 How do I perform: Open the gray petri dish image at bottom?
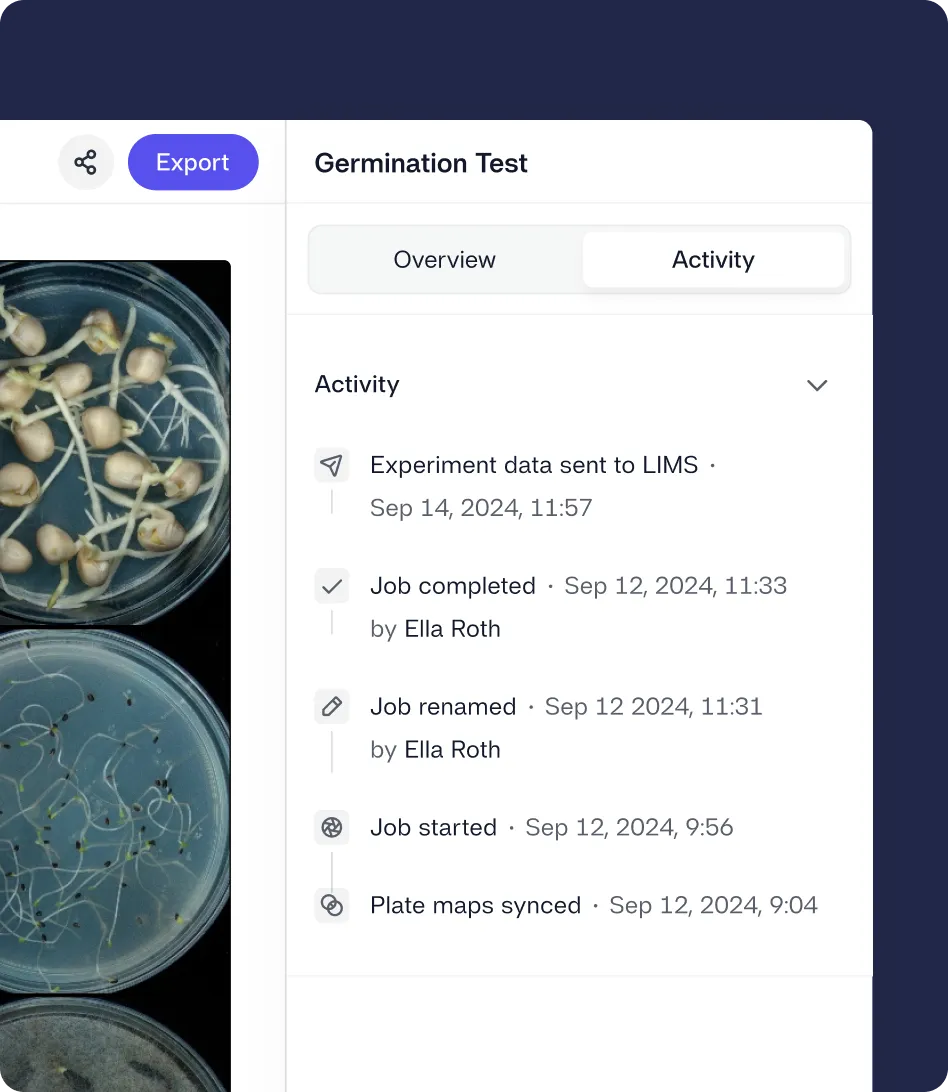[115, 1045]
